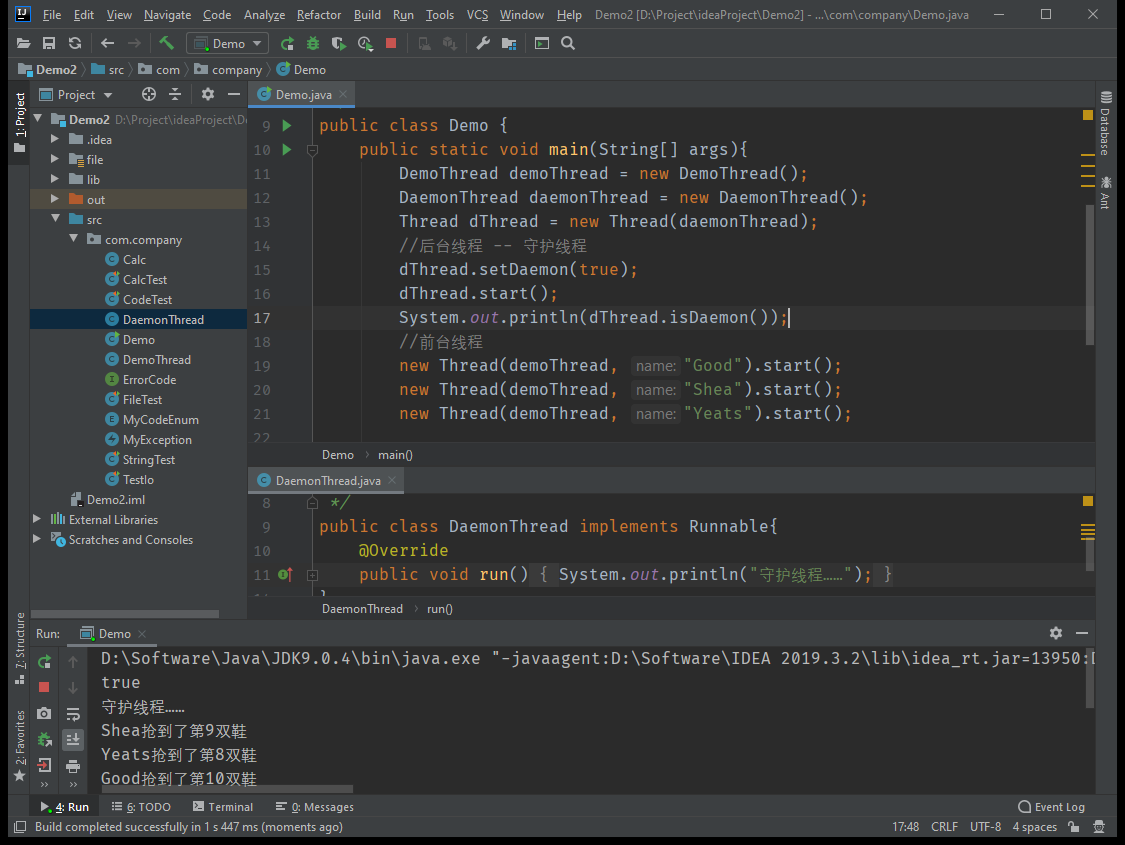
Task: Dump threads with the camera icon
Action: tap(44, 714)
